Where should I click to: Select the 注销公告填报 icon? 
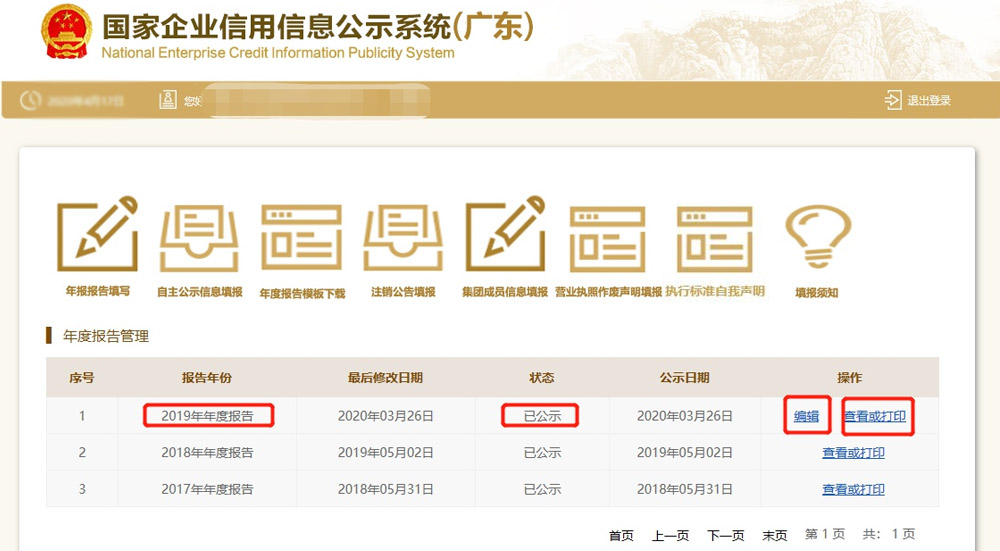click(403, 238)
